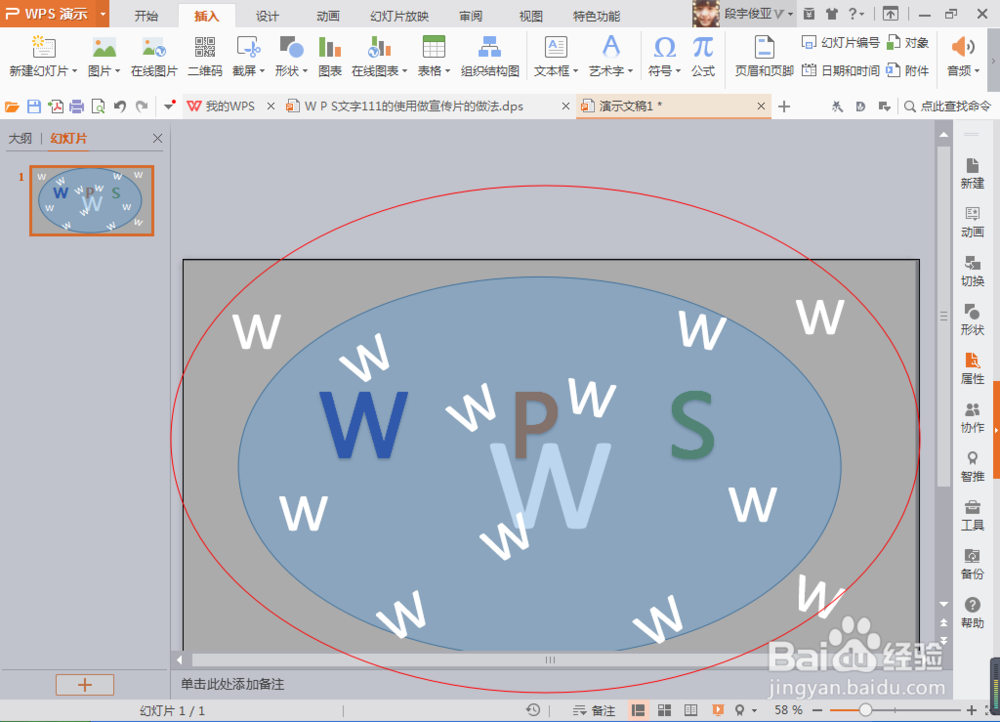
Task: Switch to 大纲 outline panel tab
Action: pos(20,138)
